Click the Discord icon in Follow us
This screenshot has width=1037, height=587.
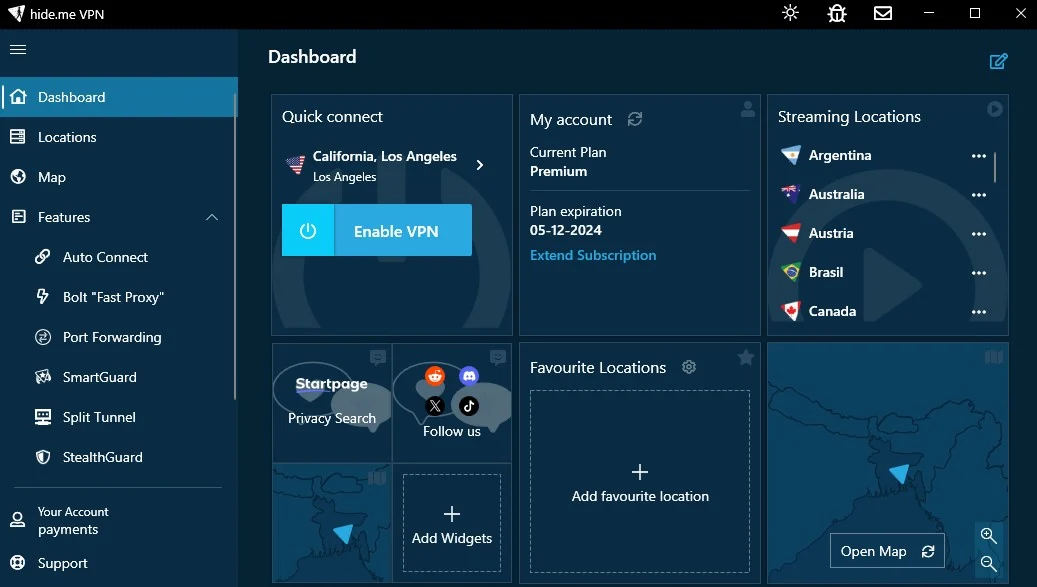pos(469,376)
